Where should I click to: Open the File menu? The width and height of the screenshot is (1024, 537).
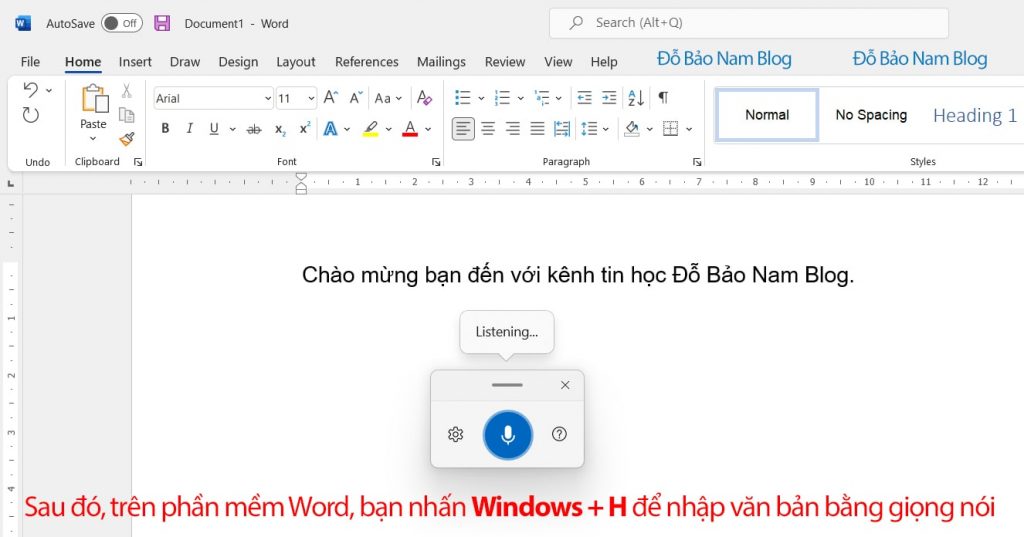pos(30,62)
